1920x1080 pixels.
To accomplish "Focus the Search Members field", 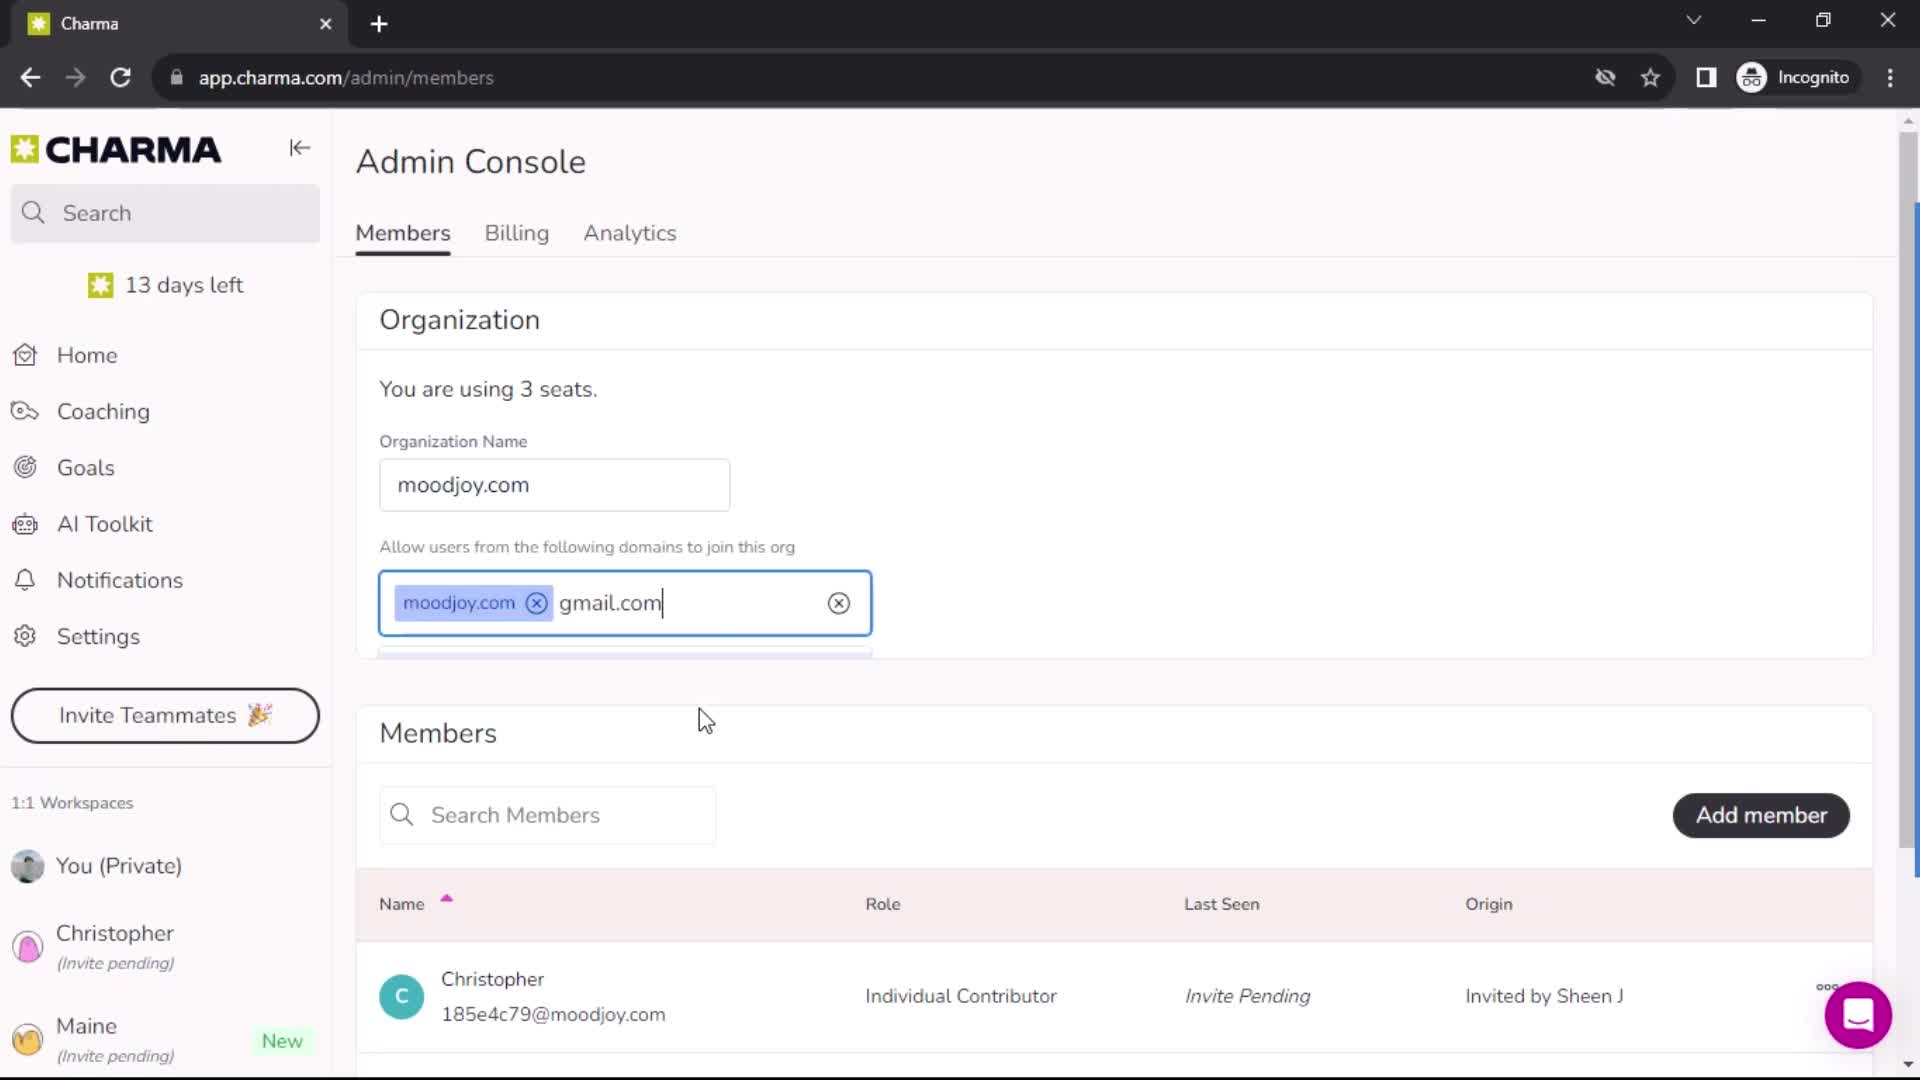I will (548, 815).
